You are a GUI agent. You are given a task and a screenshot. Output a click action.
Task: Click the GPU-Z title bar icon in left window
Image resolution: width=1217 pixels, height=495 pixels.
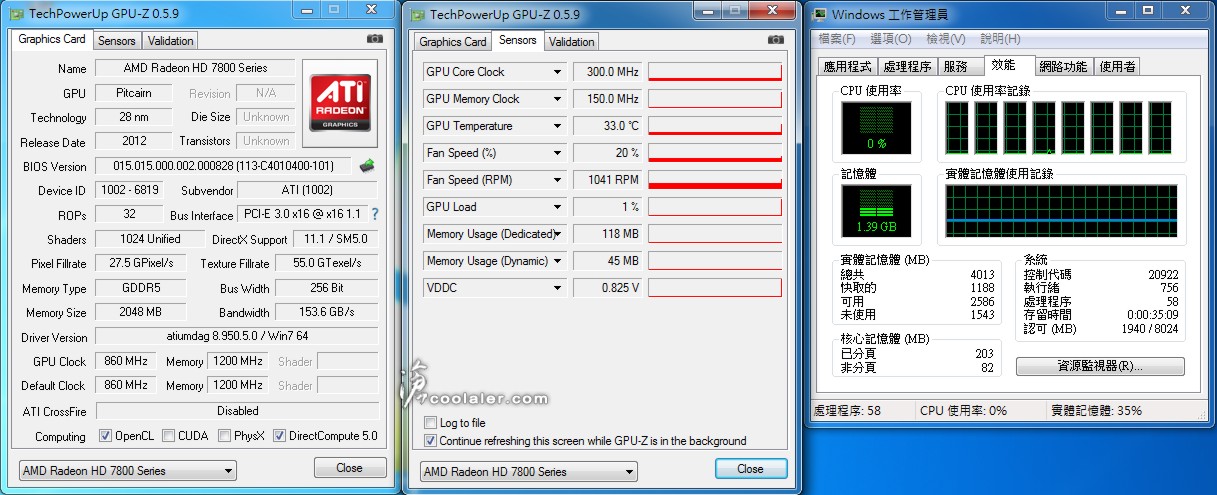click(19, 14)
